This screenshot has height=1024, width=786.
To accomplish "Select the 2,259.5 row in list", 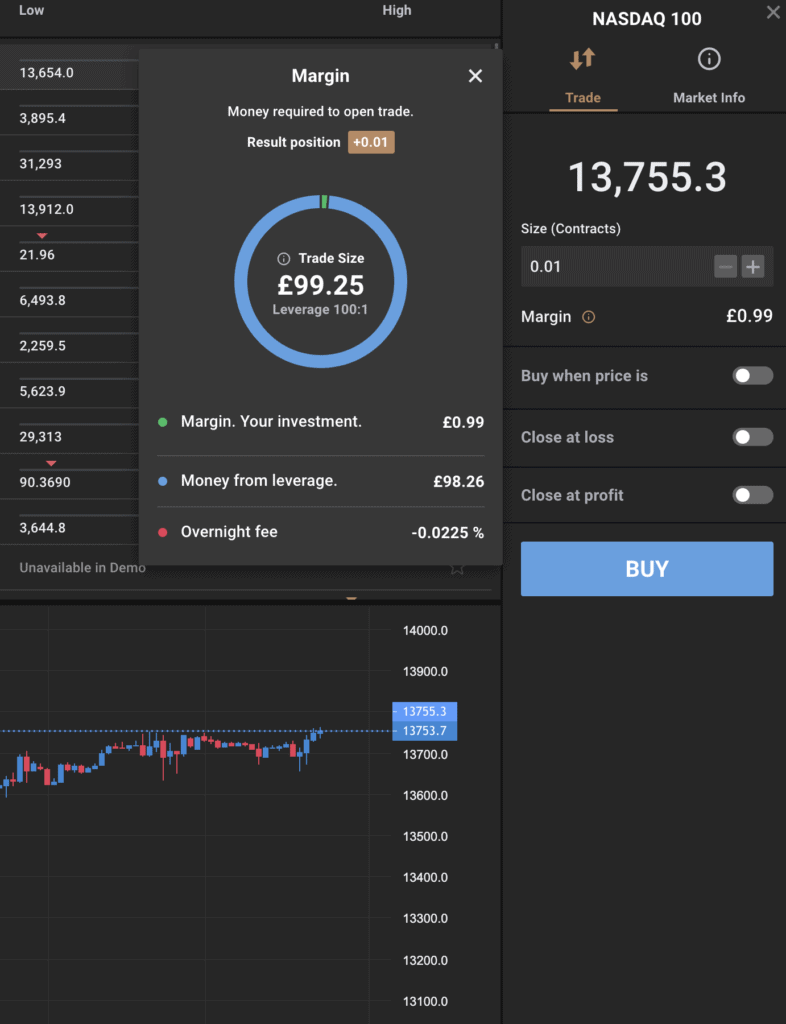I will pyautogui.click(x=69, y=345).
